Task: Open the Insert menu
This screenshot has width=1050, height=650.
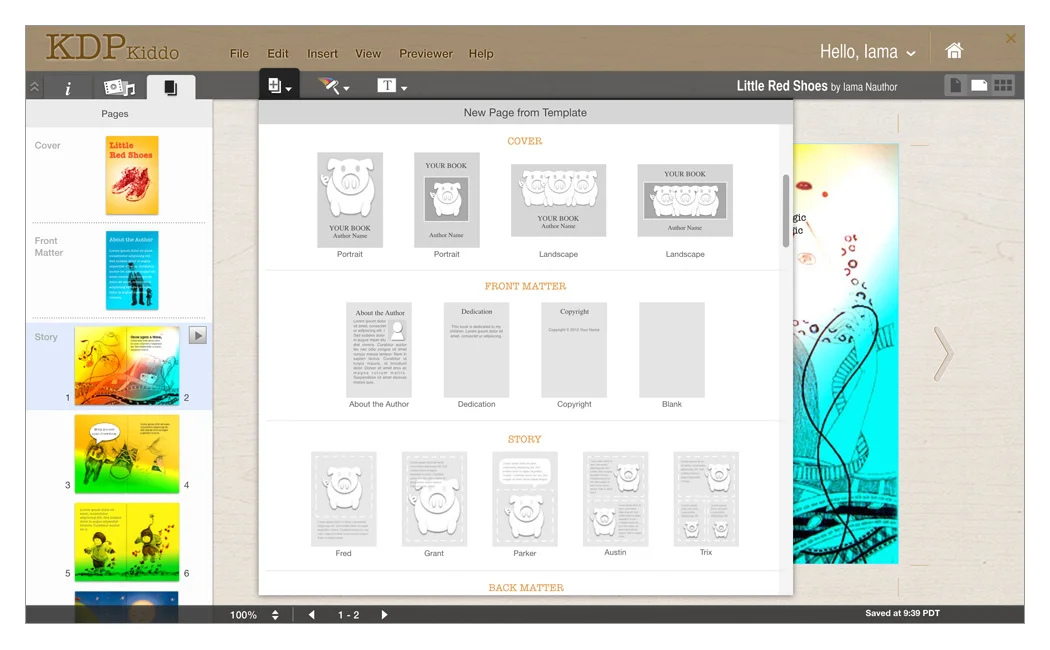Action: click(x=322, y=54)
